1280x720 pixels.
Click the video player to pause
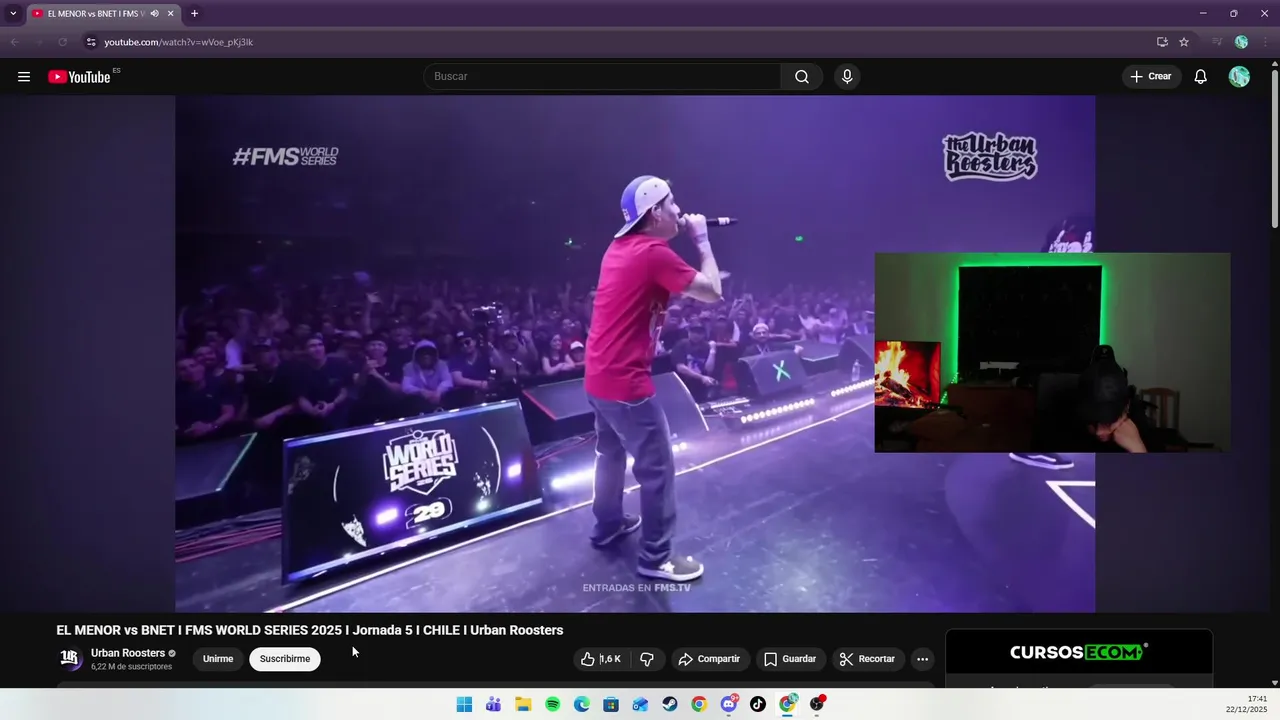635,354
